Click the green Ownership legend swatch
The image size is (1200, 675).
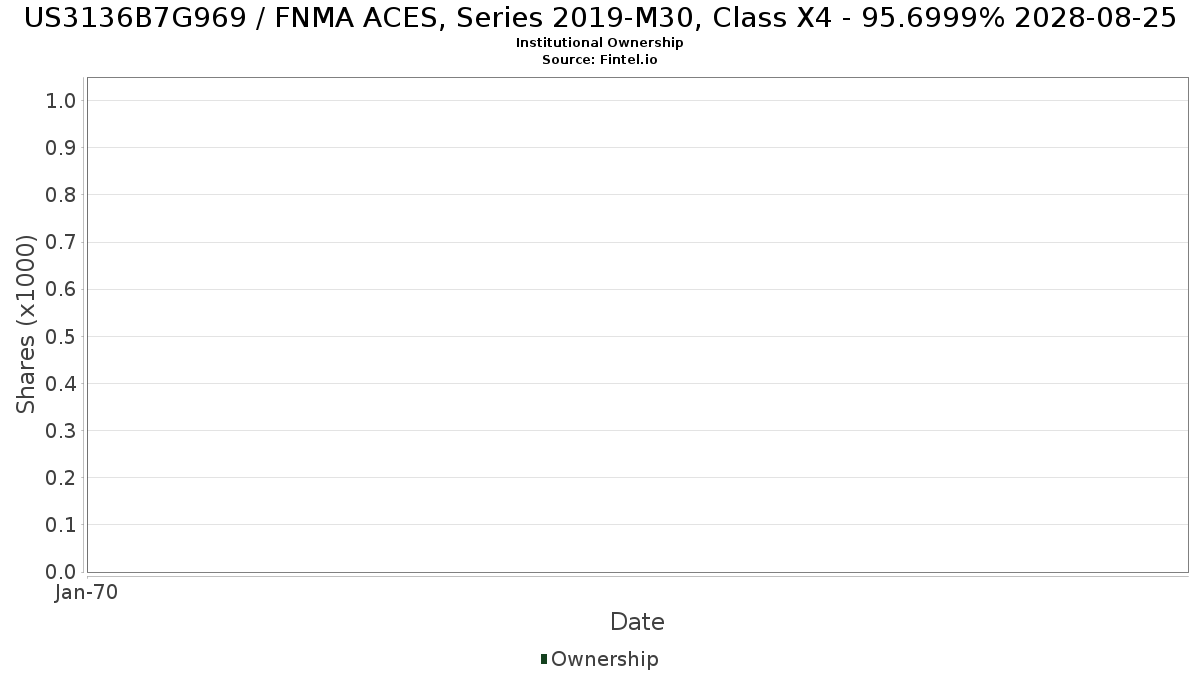coord(544,659)
